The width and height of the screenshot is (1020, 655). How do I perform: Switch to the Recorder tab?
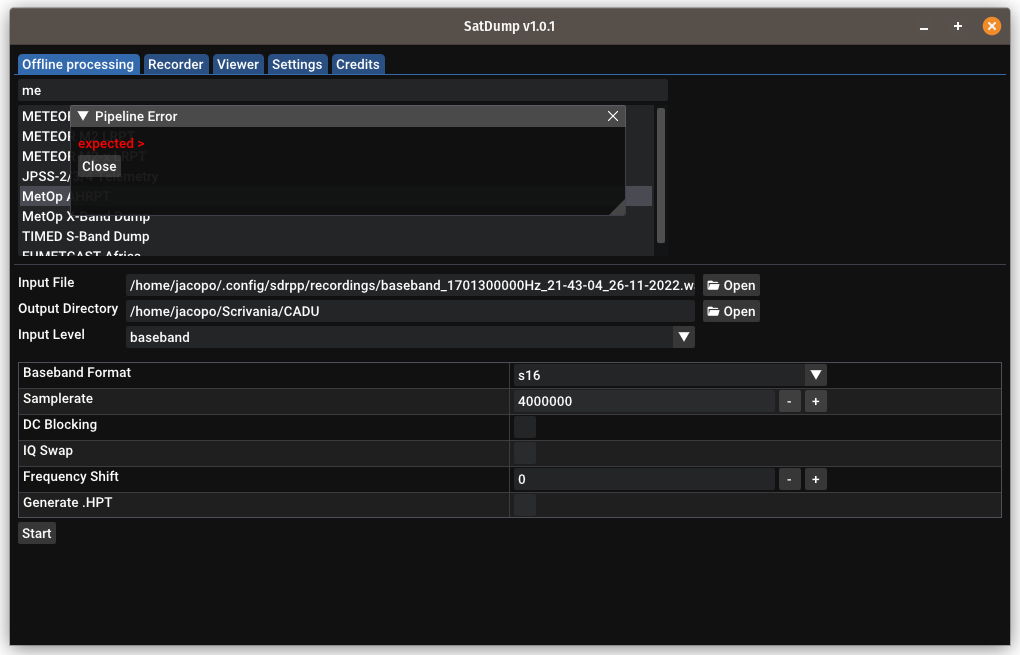pyautogui.click(x=176, y=63)
